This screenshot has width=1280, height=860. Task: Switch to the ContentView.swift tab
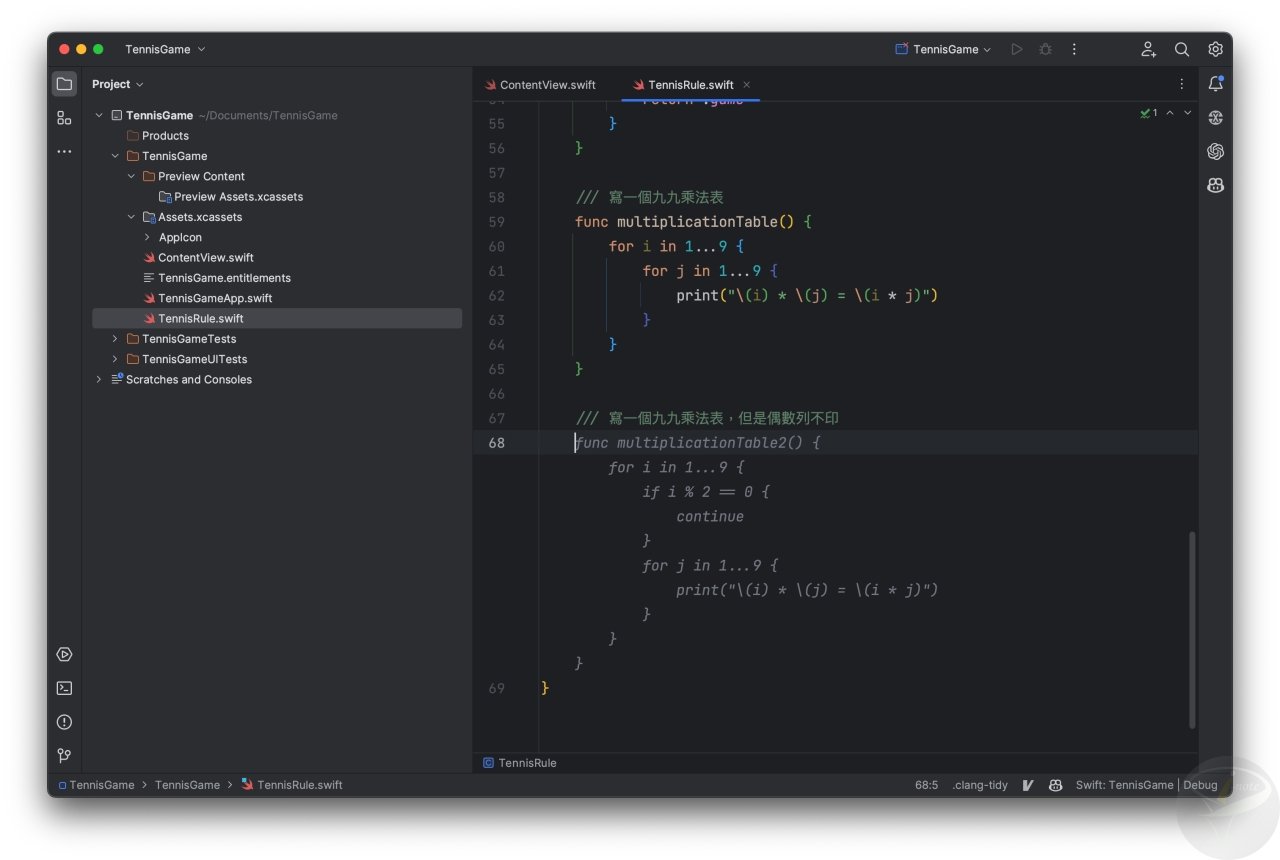coord(548,85)
